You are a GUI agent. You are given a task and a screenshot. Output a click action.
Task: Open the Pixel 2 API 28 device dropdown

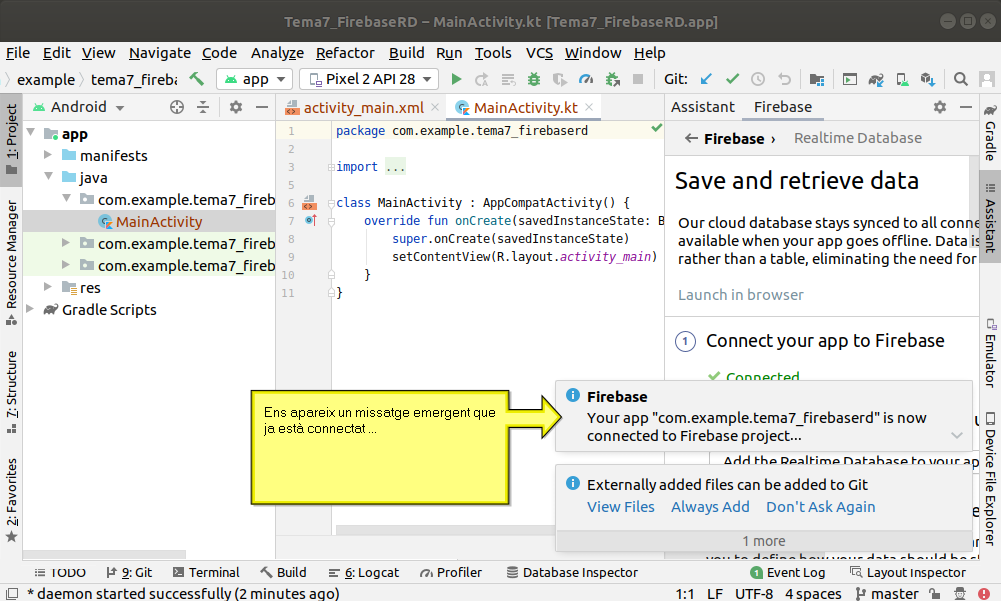coord(369,79)
